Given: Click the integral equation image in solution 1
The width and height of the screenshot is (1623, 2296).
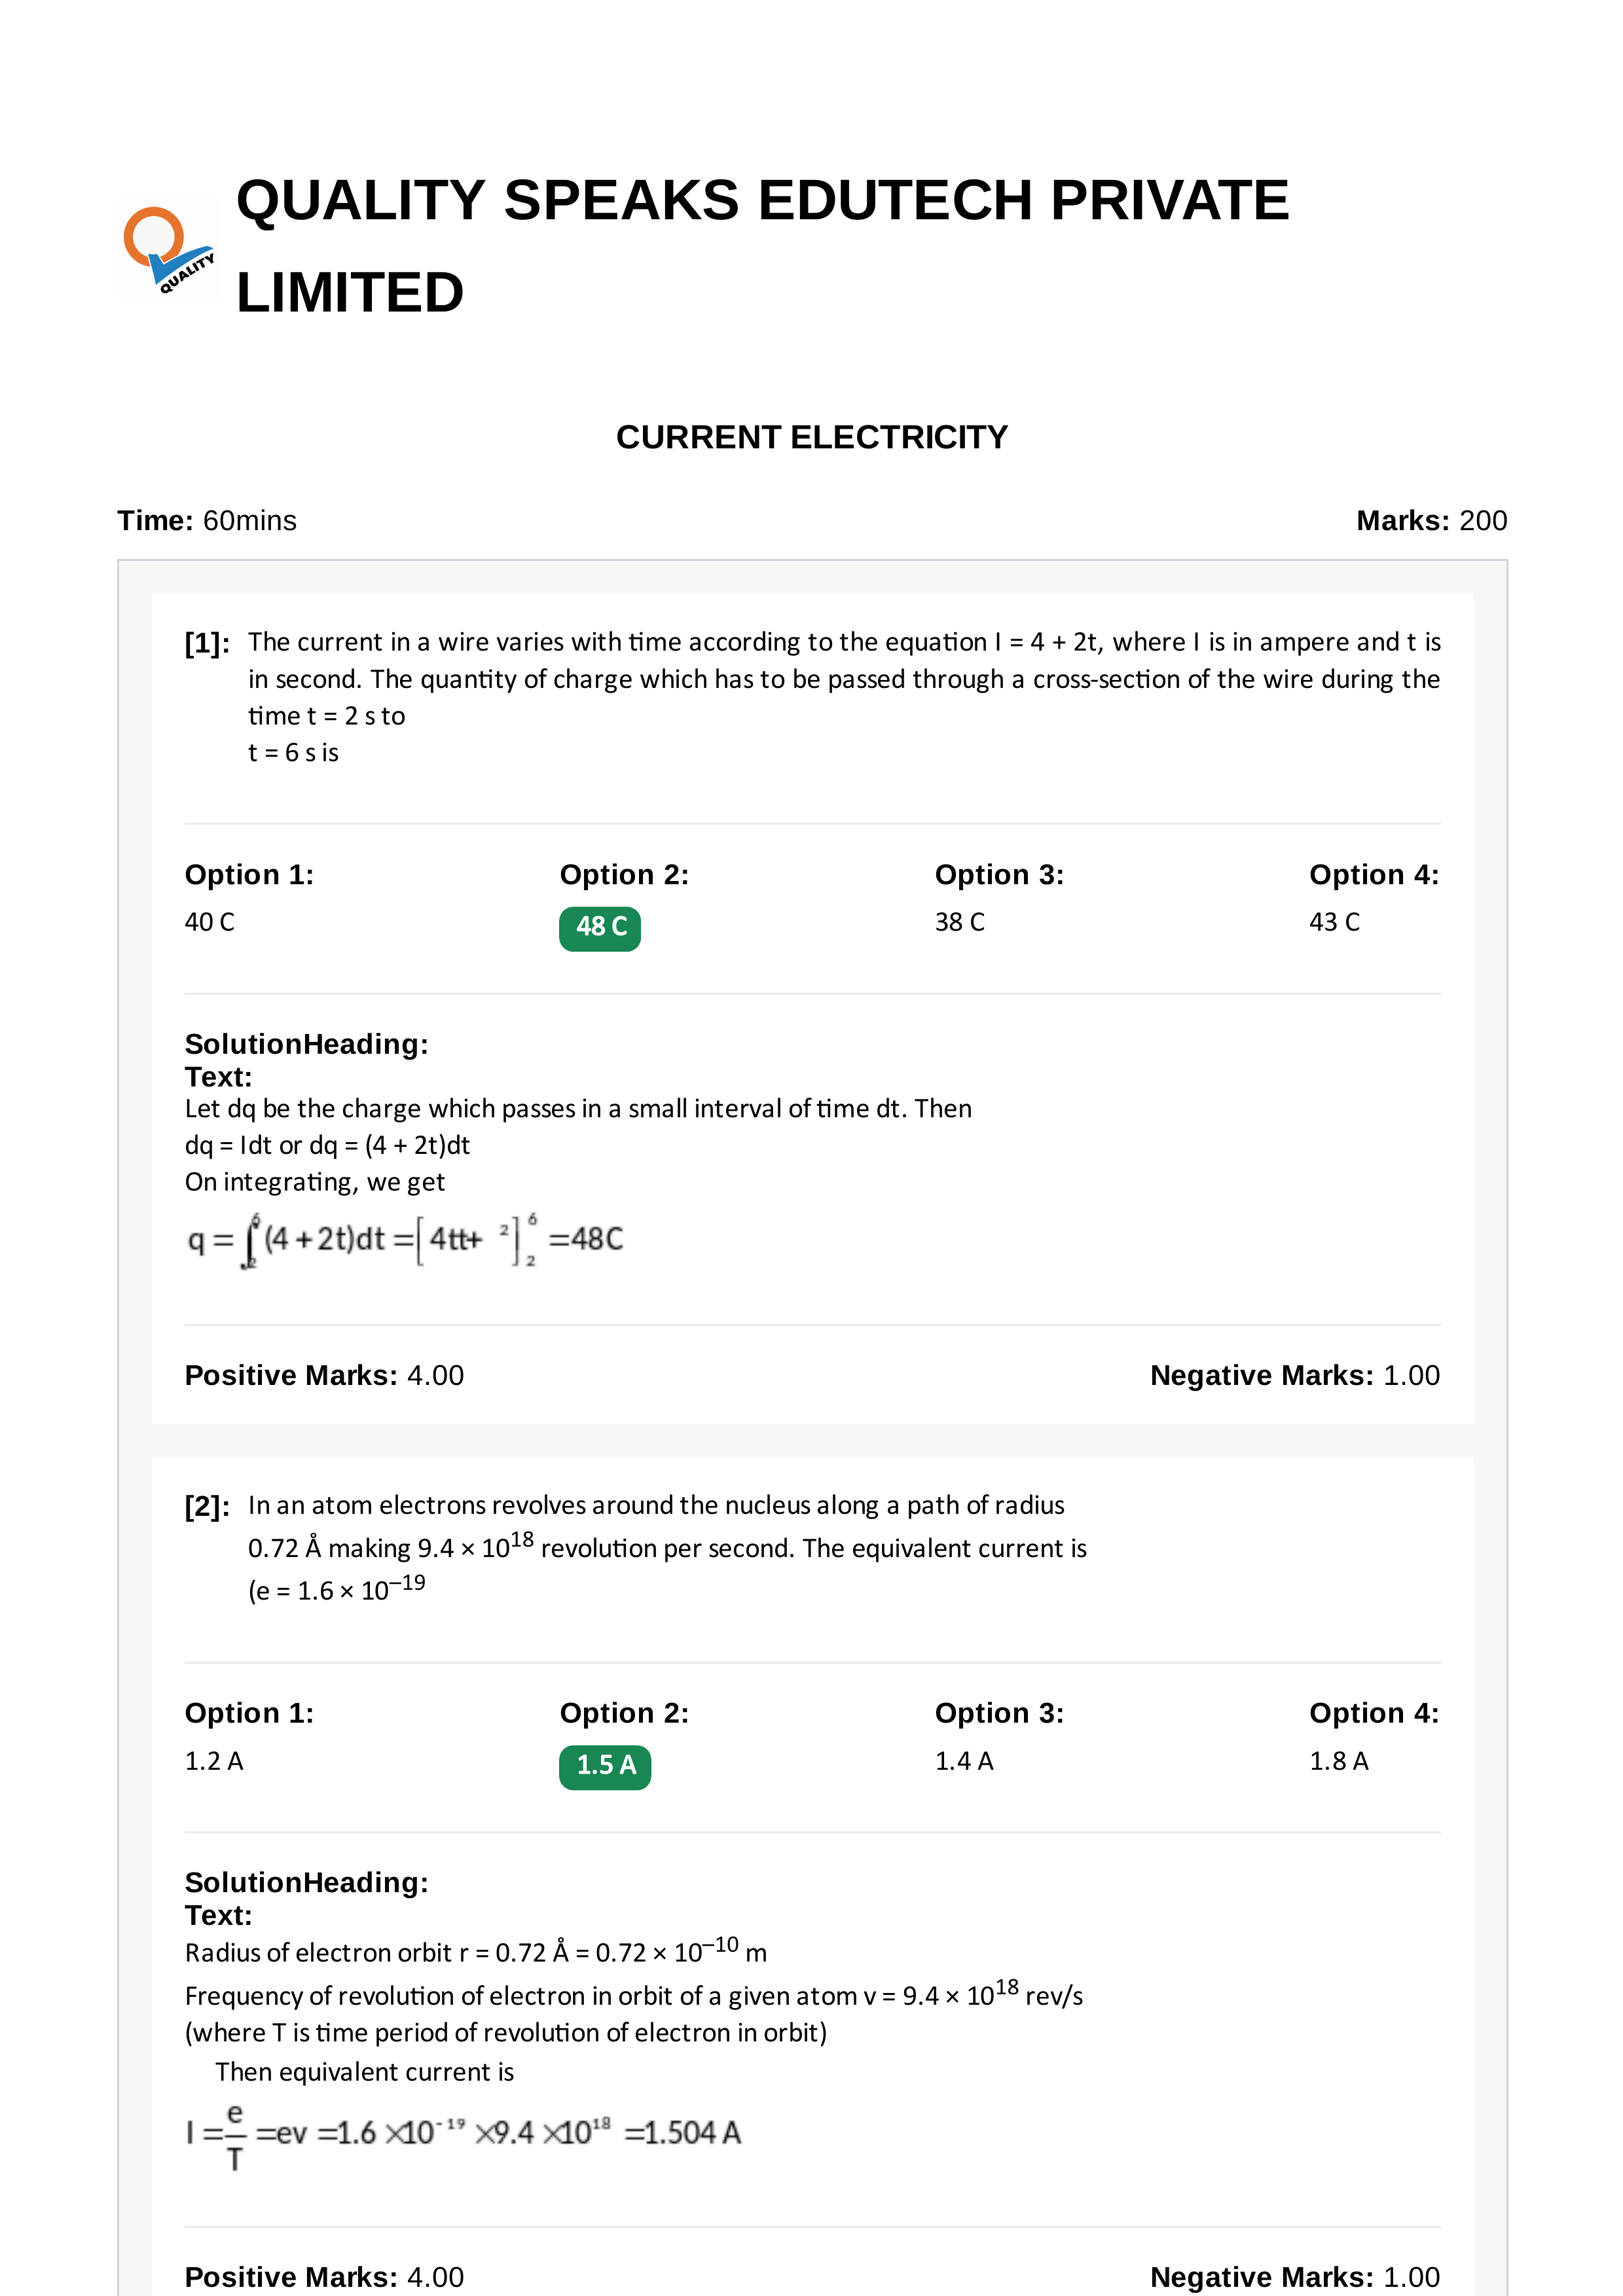Looking at the screenshot, I should pos(405,1240).
